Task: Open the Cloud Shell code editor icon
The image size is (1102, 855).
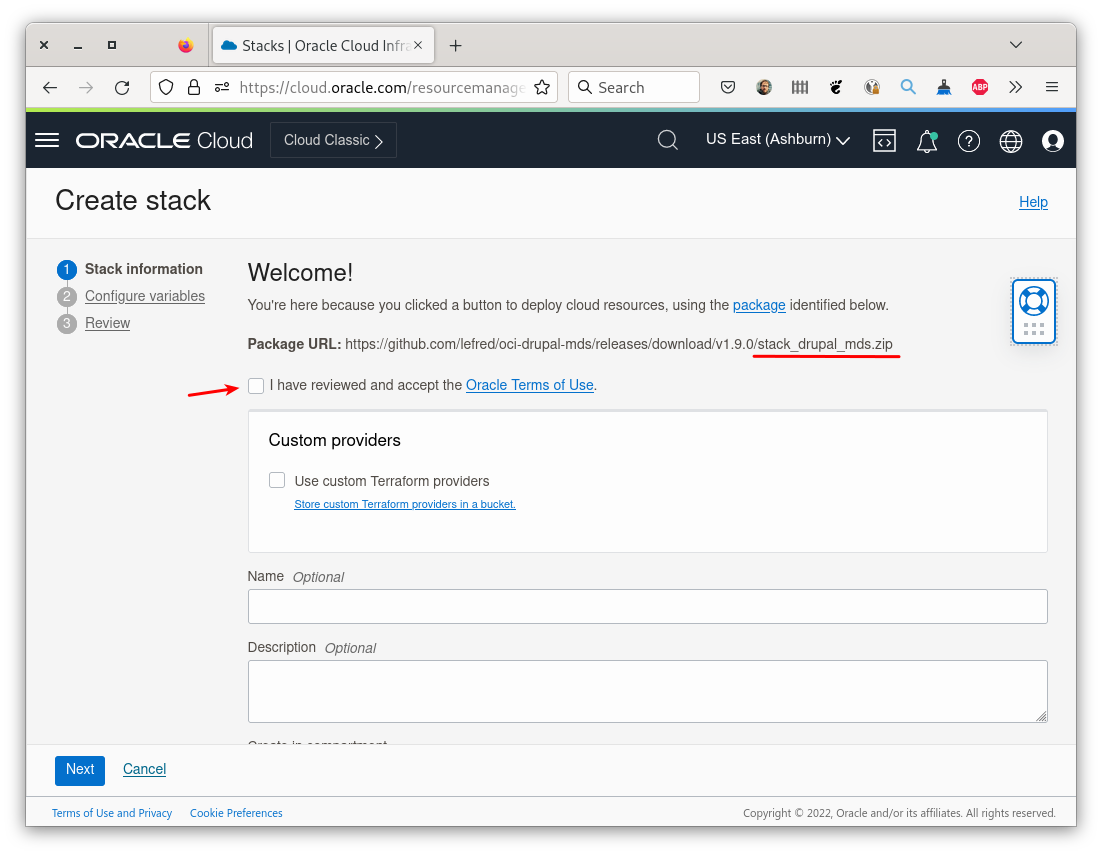Action: (x=884, y=140)
